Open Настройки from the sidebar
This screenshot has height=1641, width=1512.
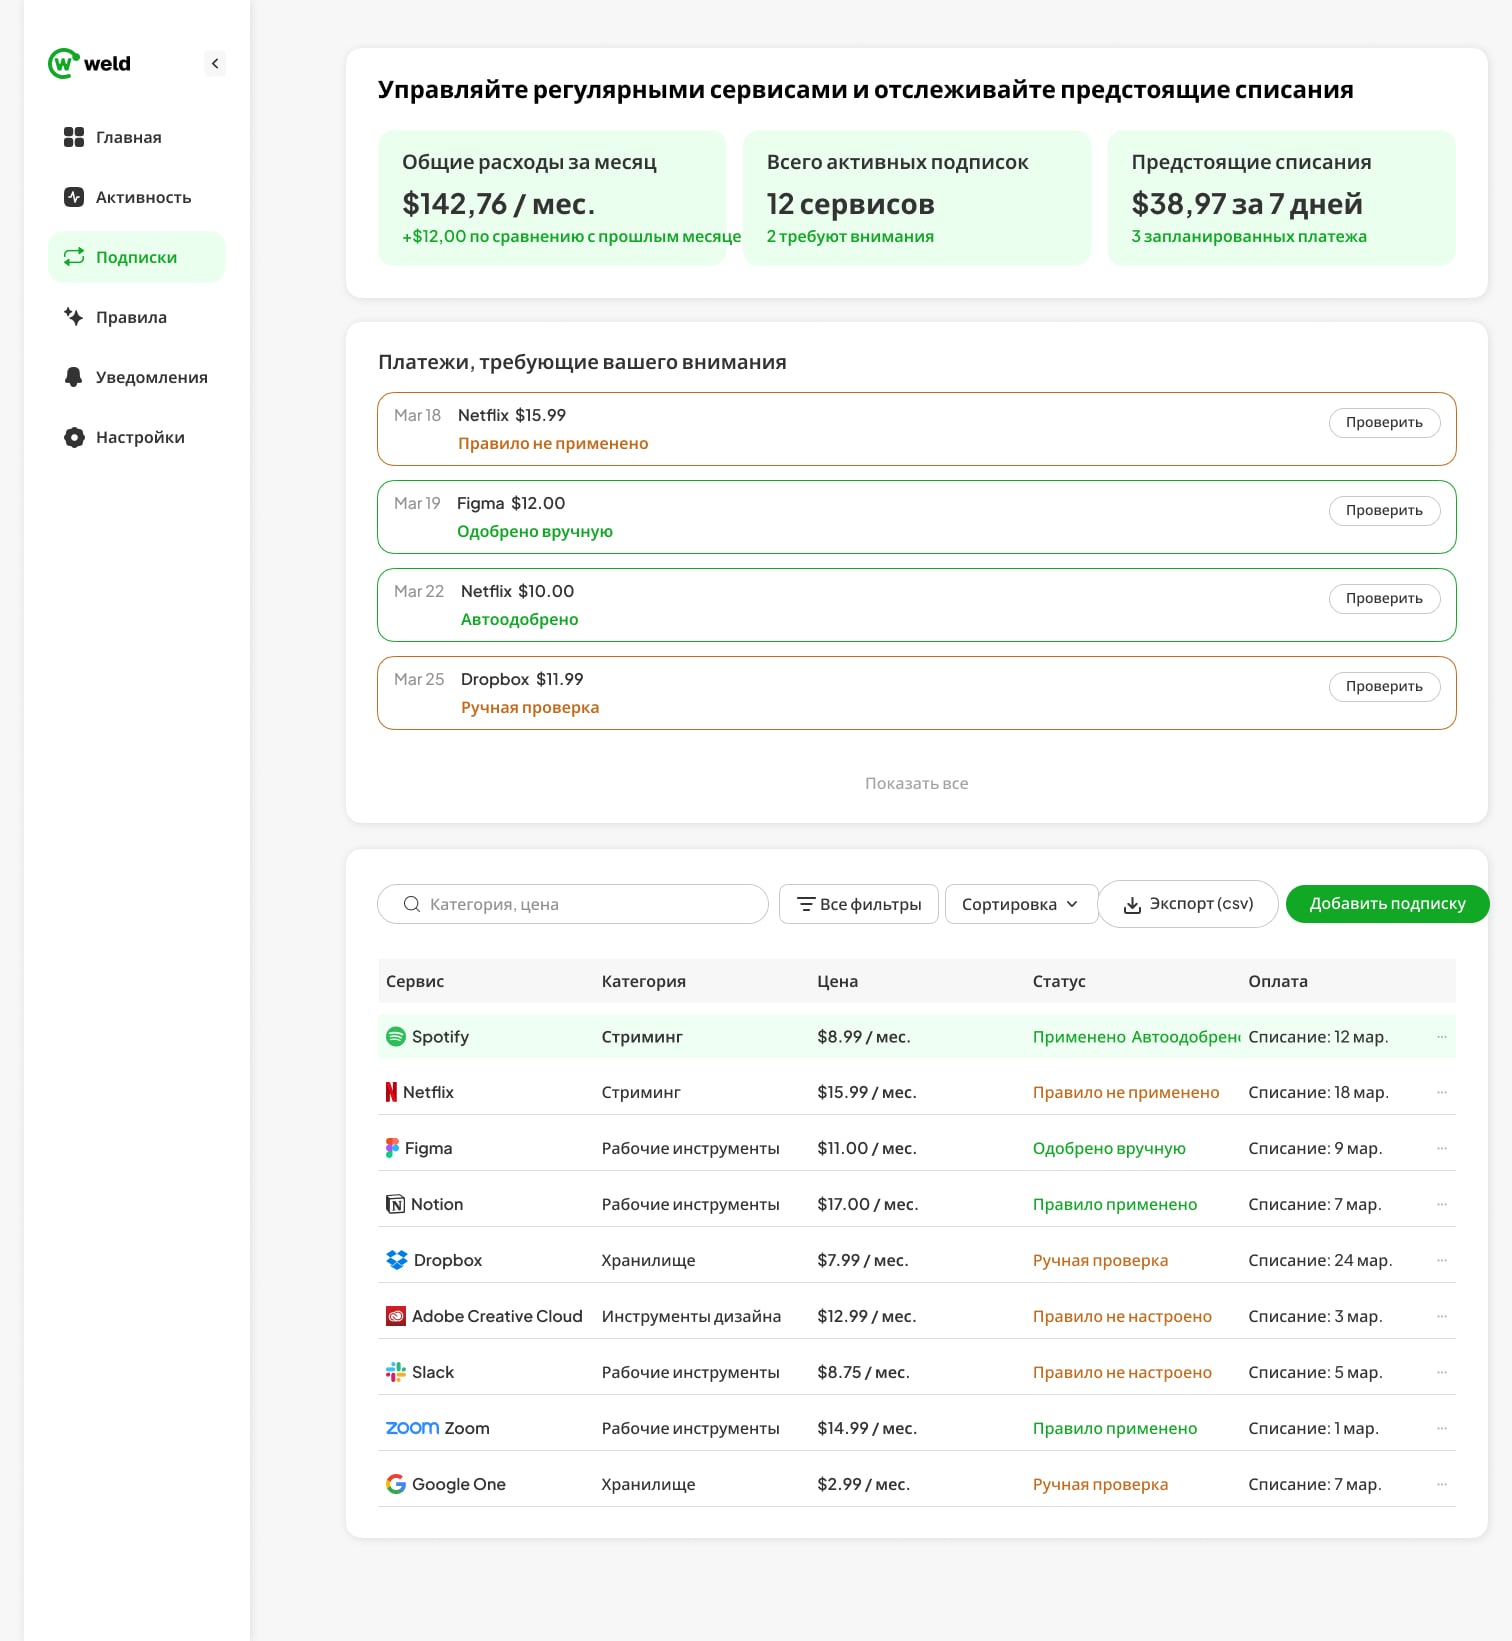tap(137, 437)
